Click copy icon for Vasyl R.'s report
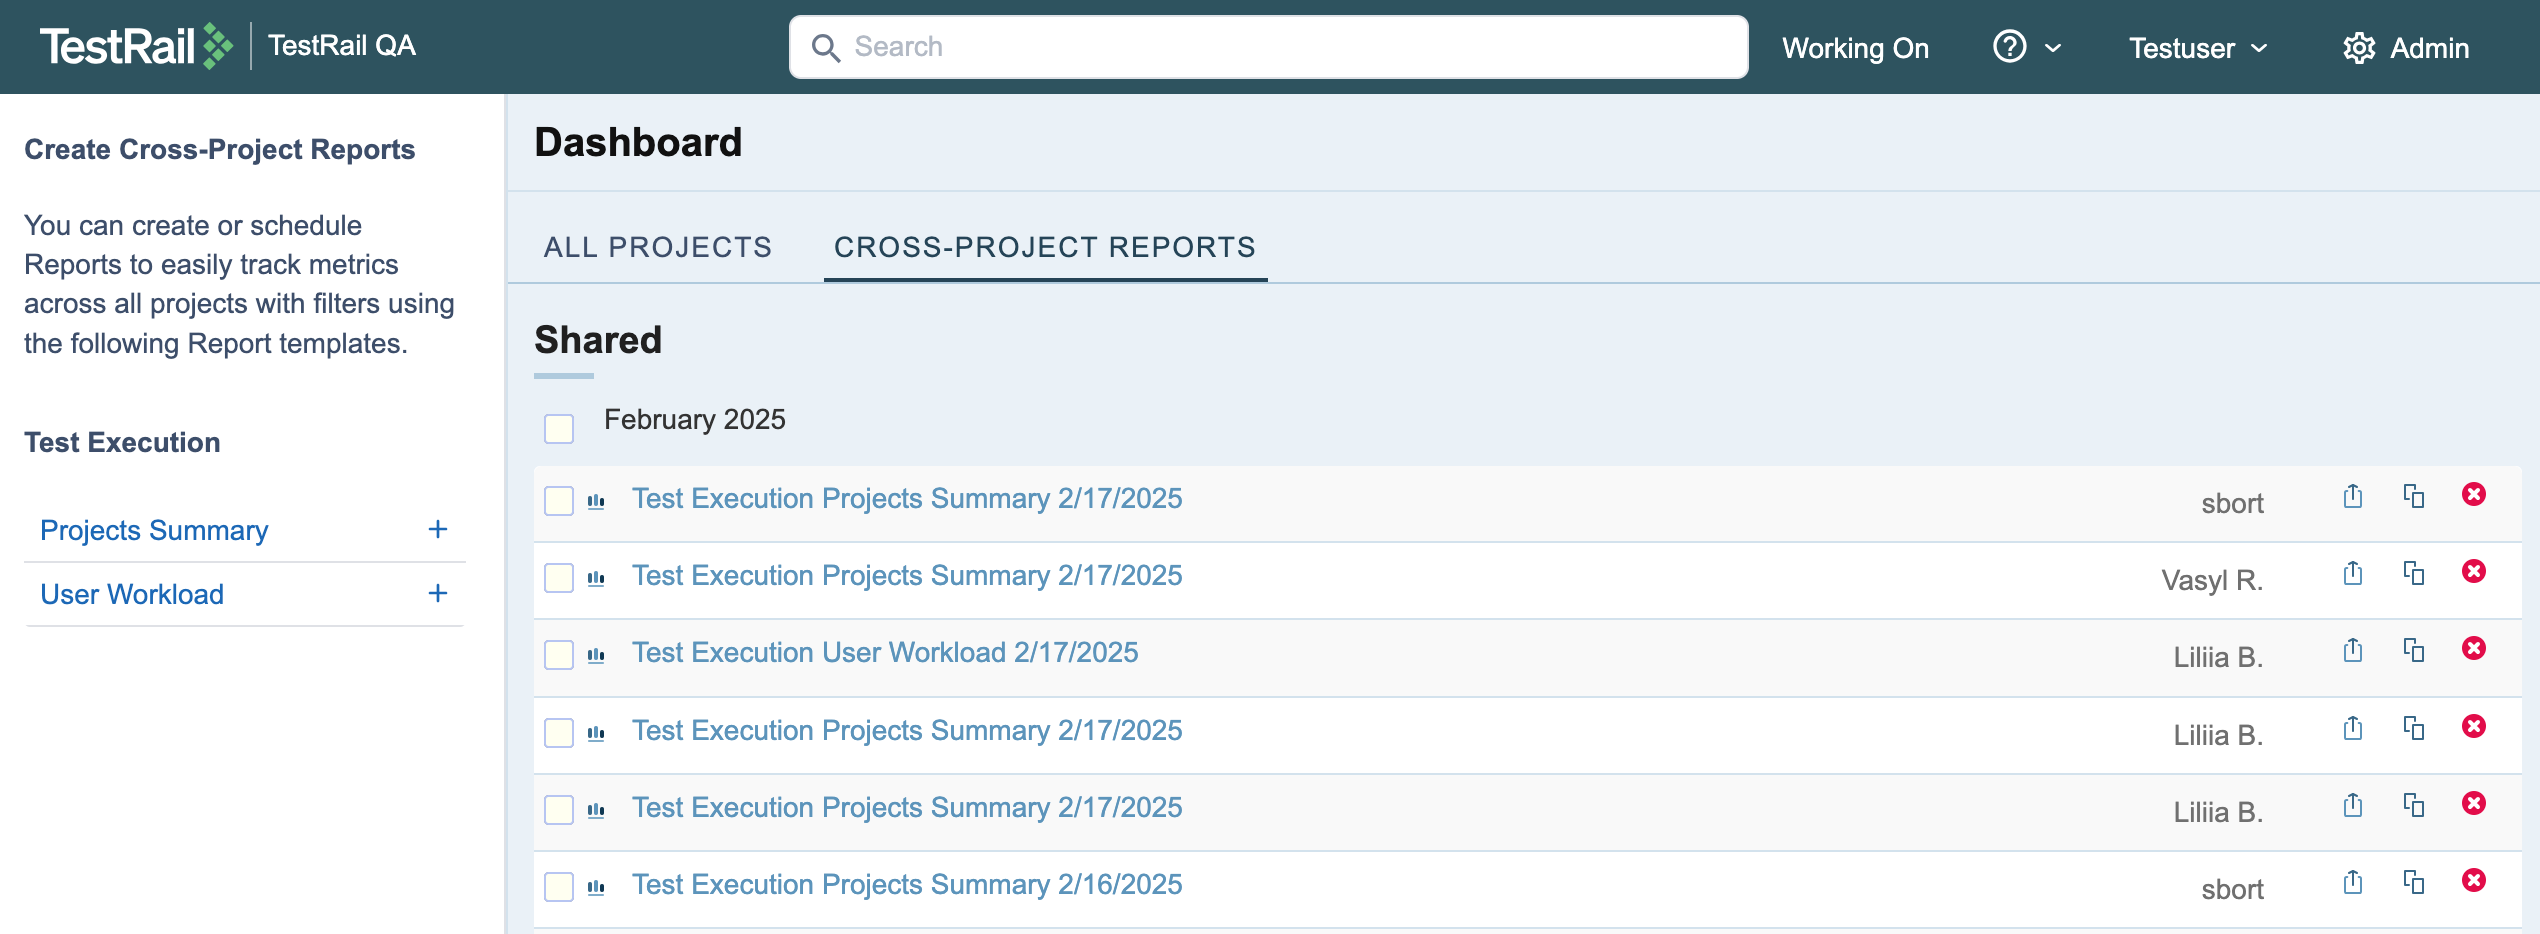This screenshot has height=934, width=2540. 2413,573
